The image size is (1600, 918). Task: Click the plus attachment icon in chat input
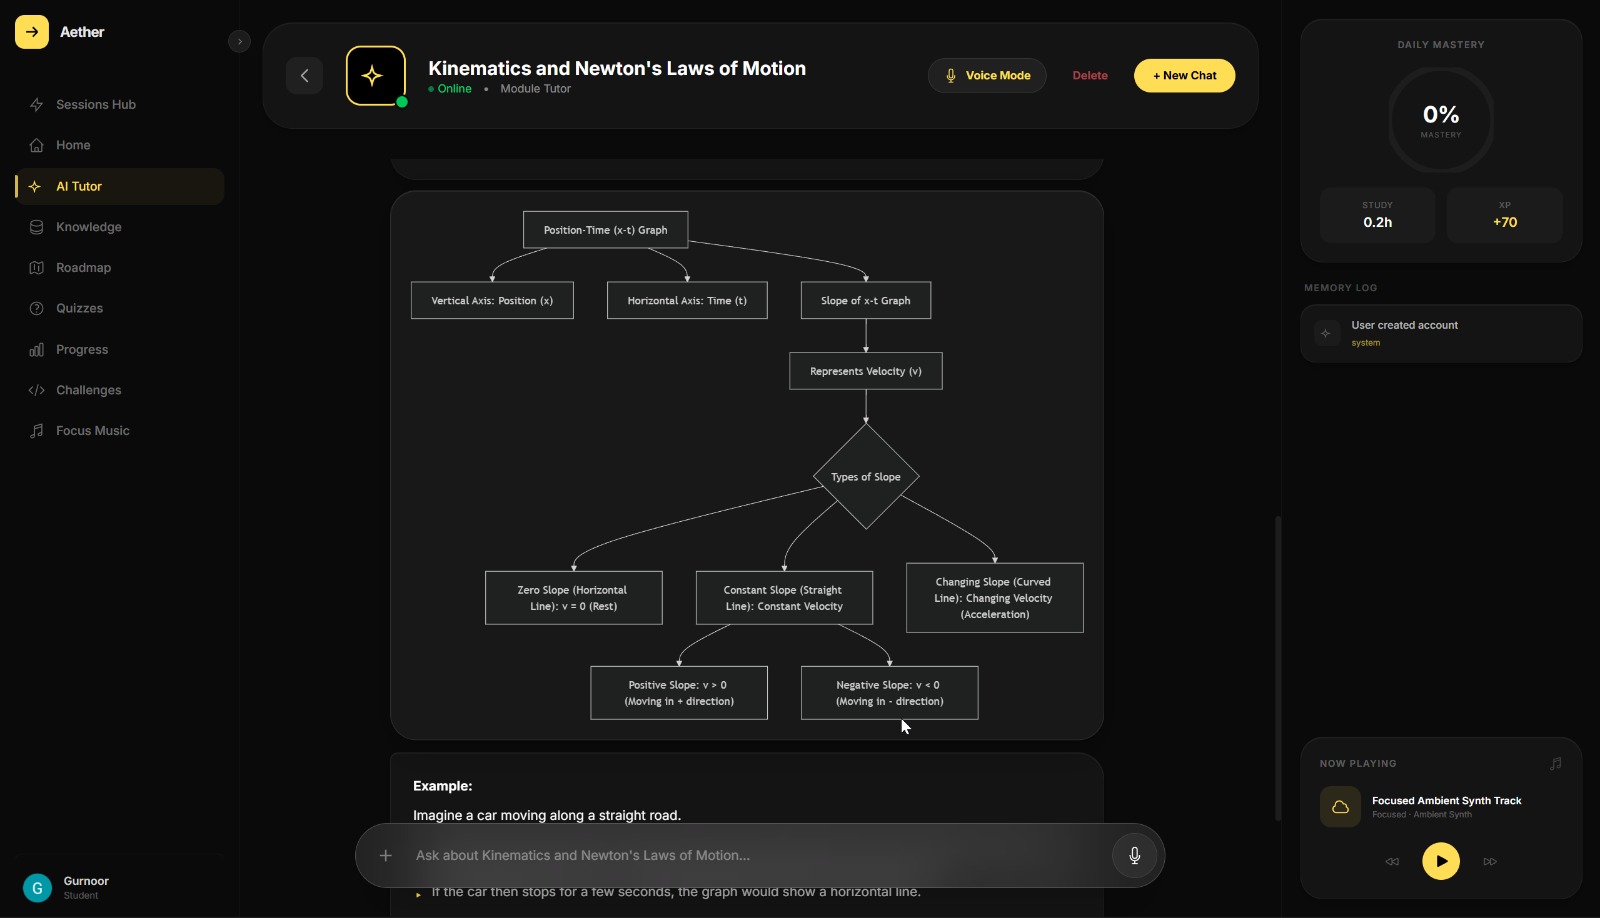pyautogui.click(x=385, y=855)
